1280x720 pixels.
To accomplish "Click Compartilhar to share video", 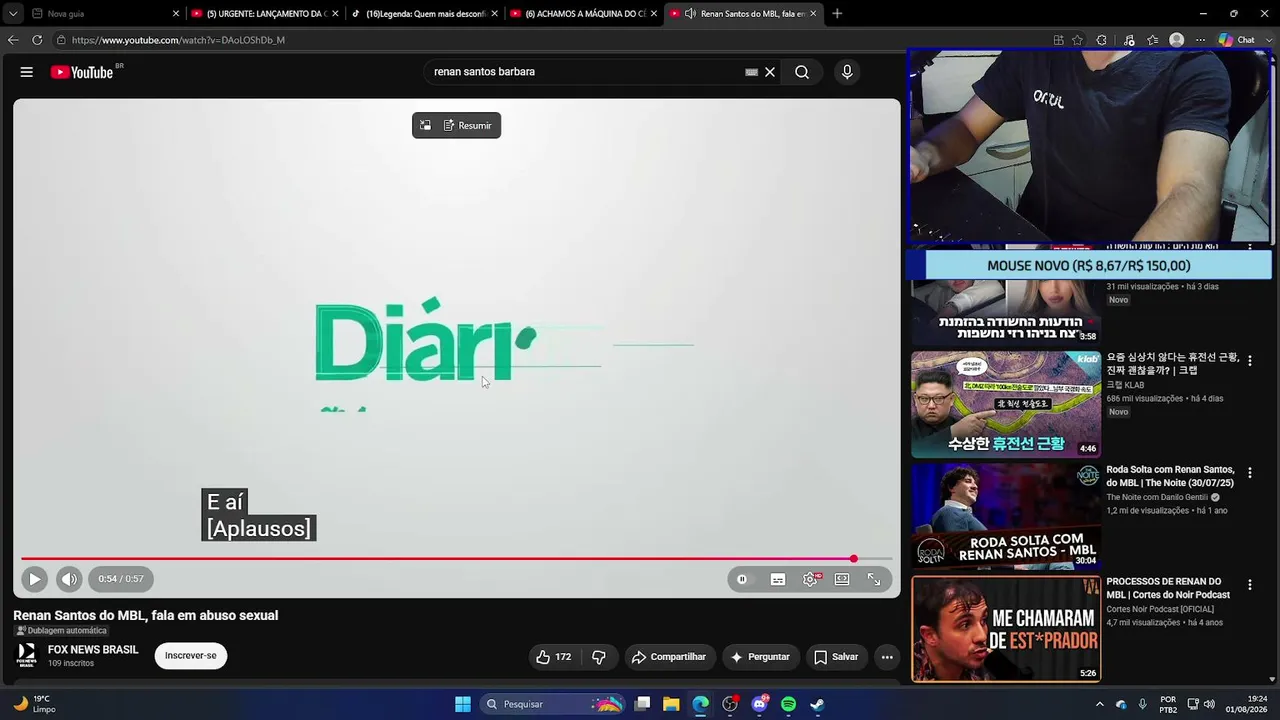I will (669, 657).
